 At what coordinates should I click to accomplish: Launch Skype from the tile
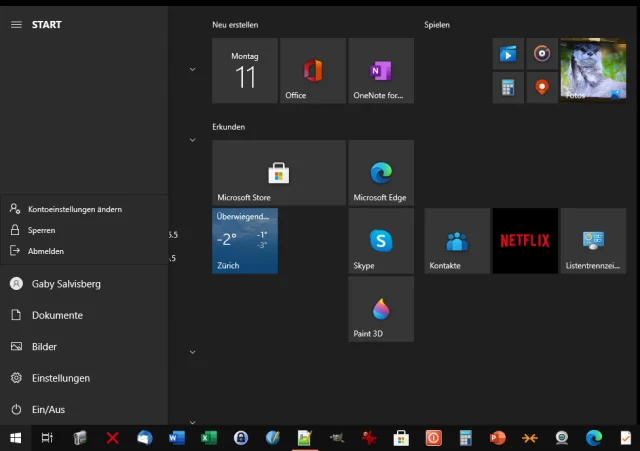coord(380,241)
